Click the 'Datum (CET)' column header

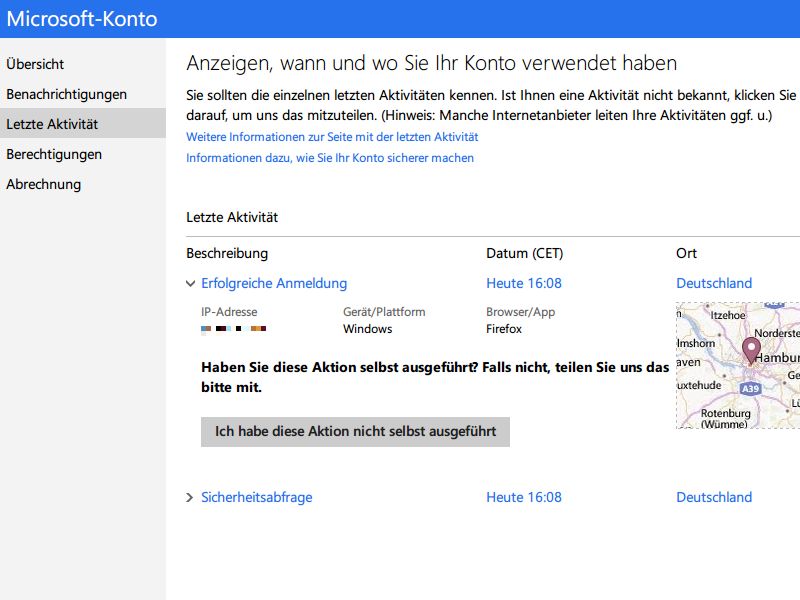click(x=524, y=254)
